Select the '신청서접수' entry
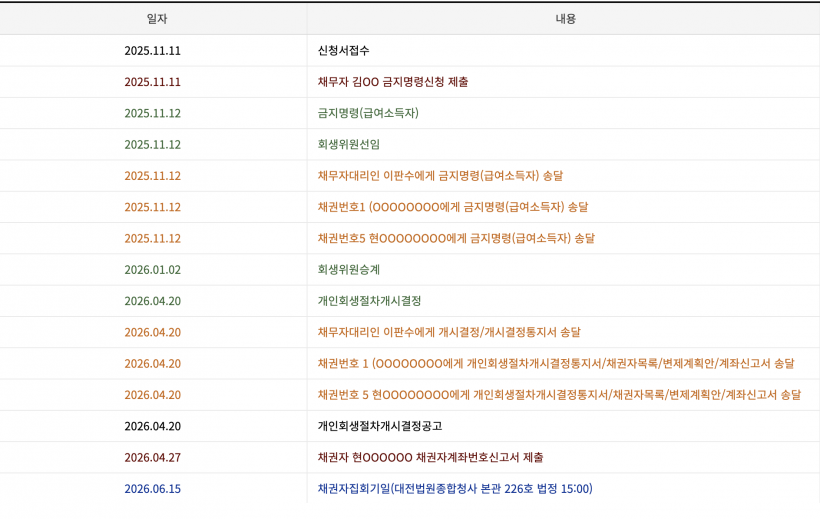The height and width of the screenshot is (519, 820). point(344,51)
